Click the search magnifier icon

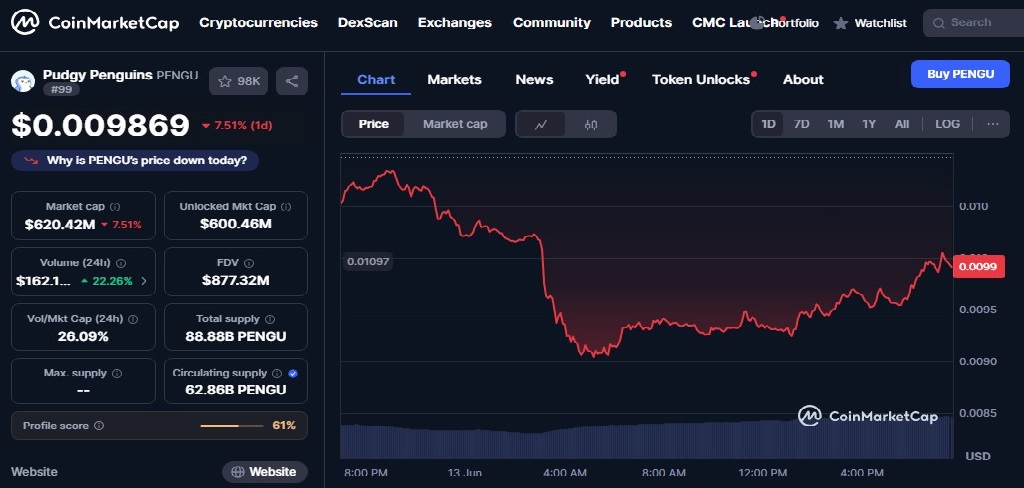coord(938,24)
